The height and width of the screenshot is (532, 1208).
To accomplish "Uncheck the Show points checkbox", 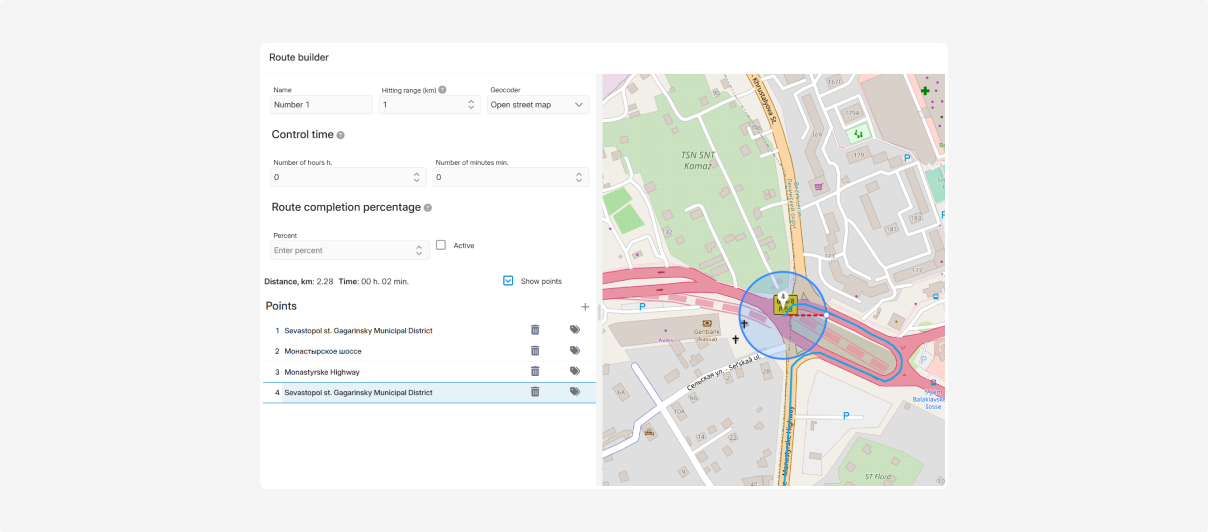I will [508, 281].
